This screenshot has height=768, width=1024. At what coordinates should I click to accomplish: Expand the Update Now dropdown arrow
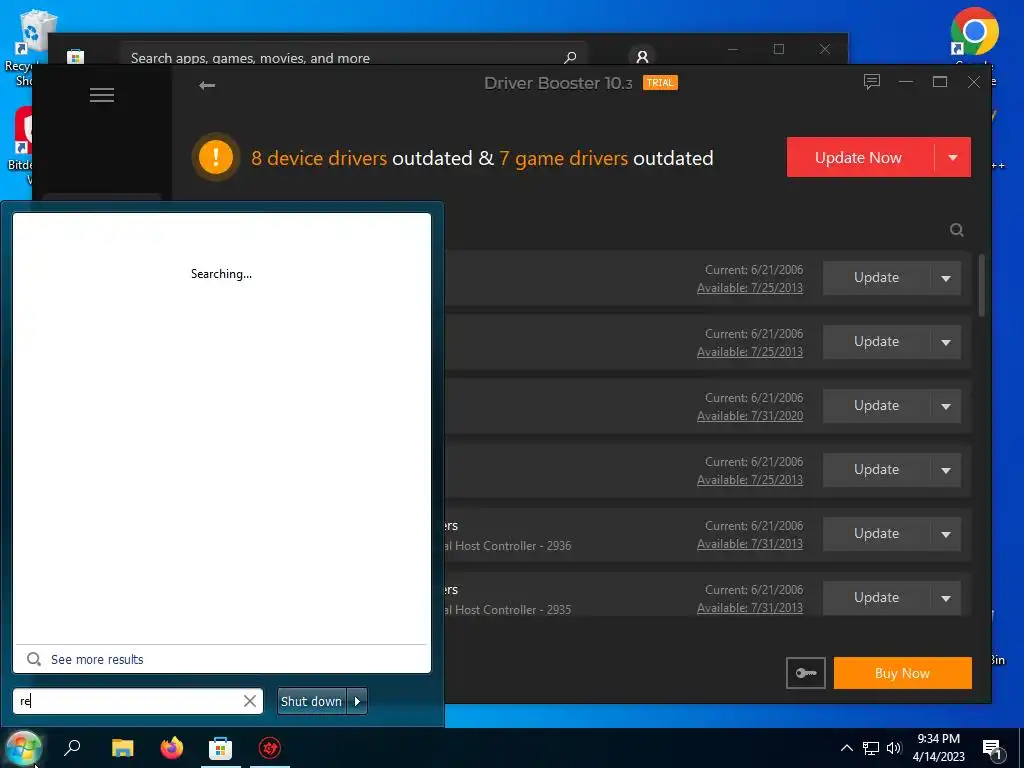point(953,157)
